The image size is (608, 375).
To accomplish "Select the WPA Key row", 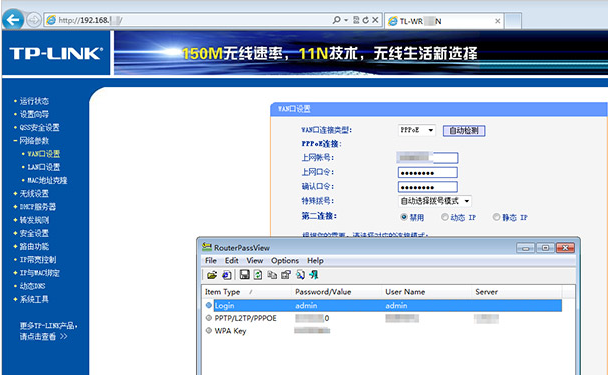I will (x=383, y=331).
